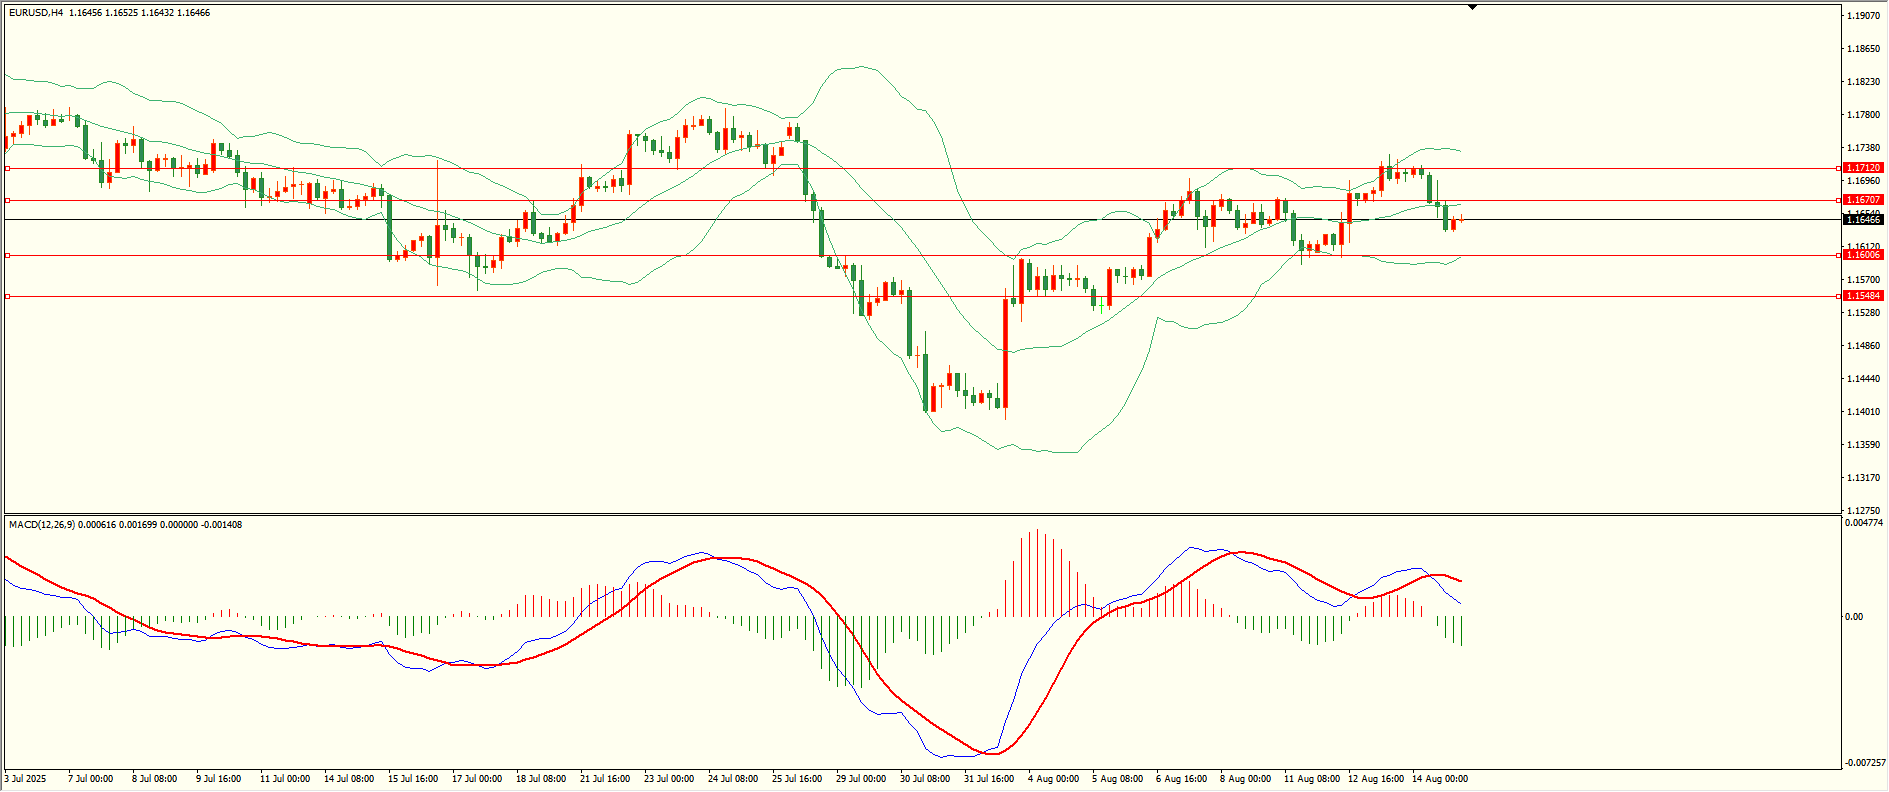The height and width of the screenshot is (792, 1889).
Task: Click the 23 Jul 00:00 time label
Action: click(669, 779)
